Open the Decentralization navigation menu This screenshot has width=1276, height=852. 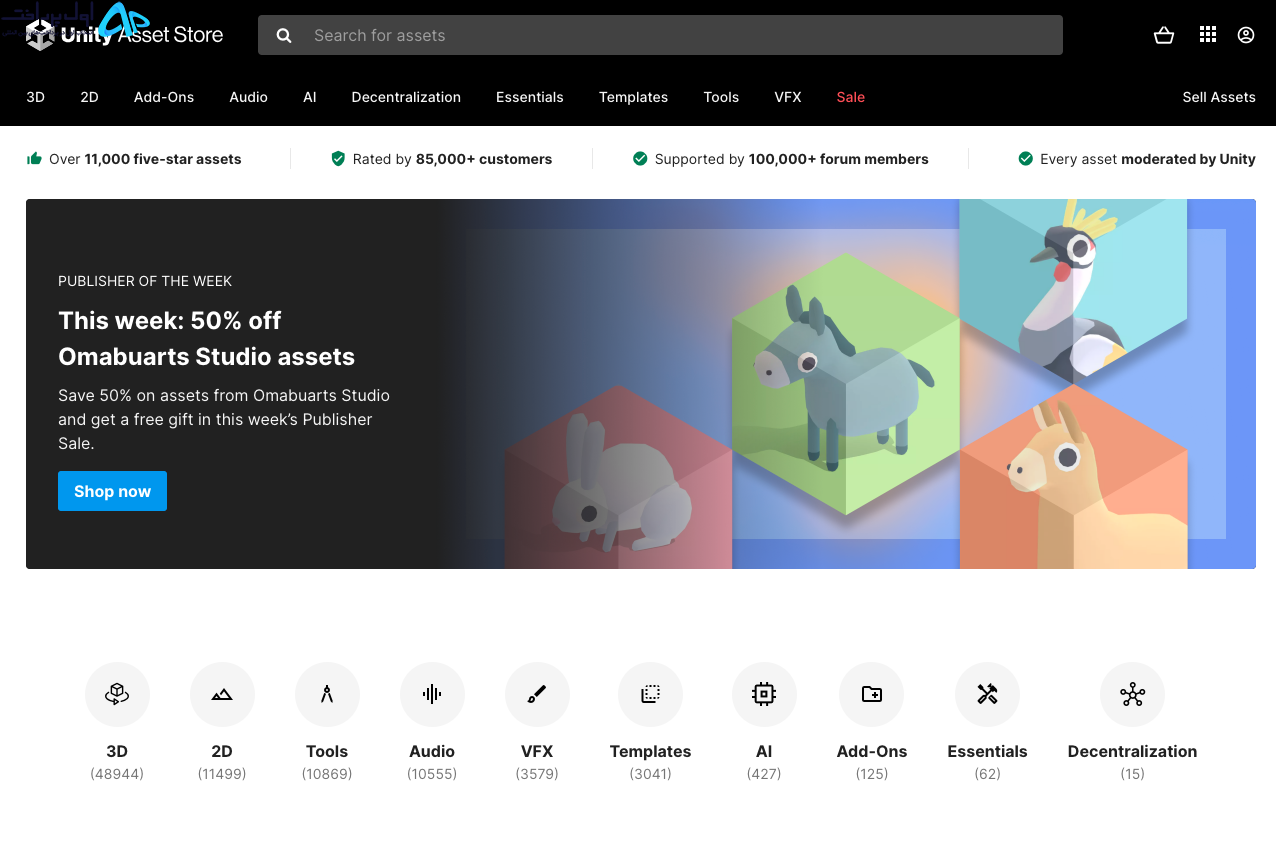(x=406, y=97)
